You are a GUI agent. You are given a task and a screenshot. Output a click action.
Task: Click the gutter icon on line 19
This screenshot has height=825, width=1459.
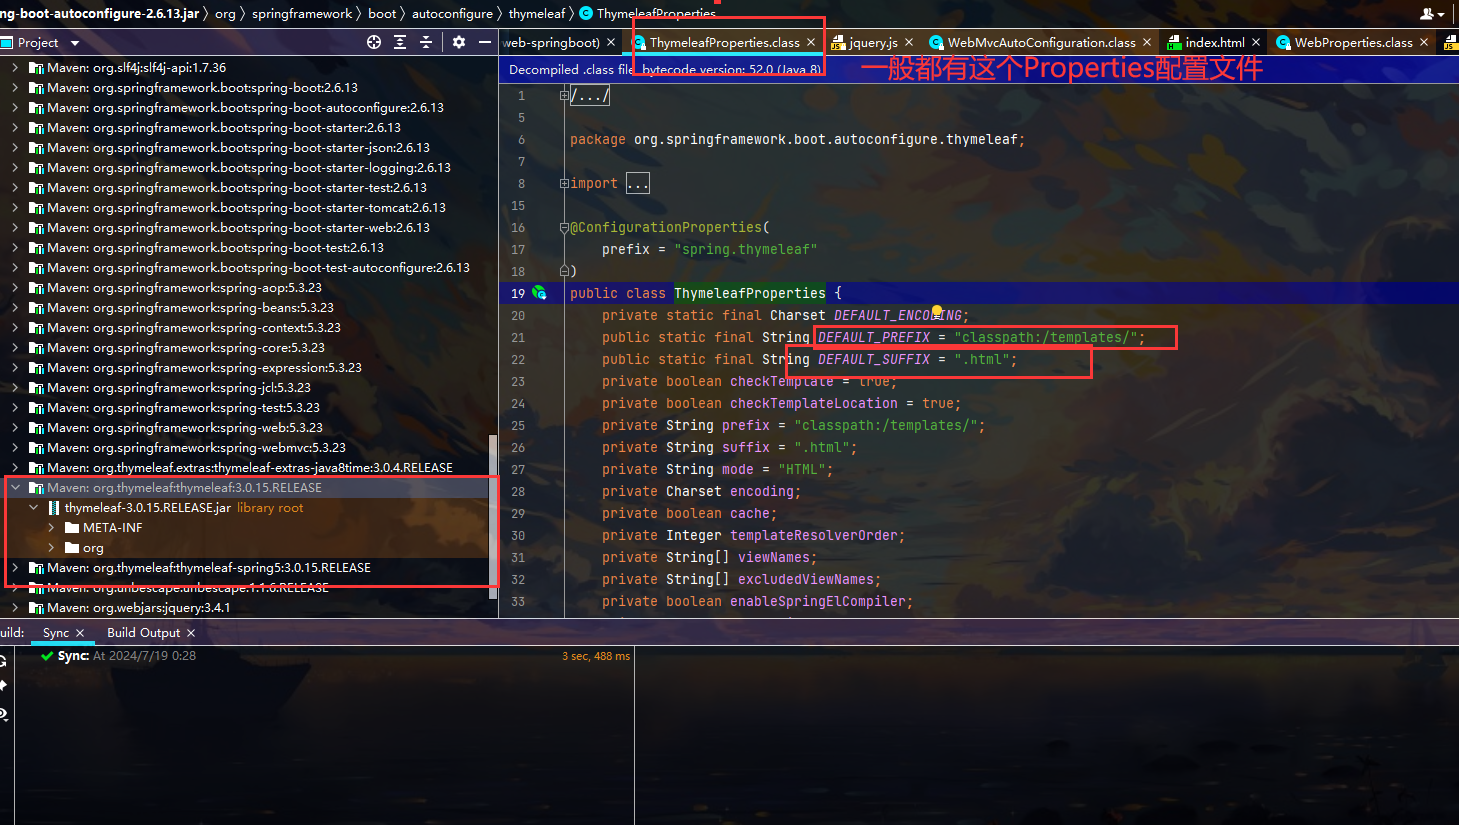coord(539,293)
